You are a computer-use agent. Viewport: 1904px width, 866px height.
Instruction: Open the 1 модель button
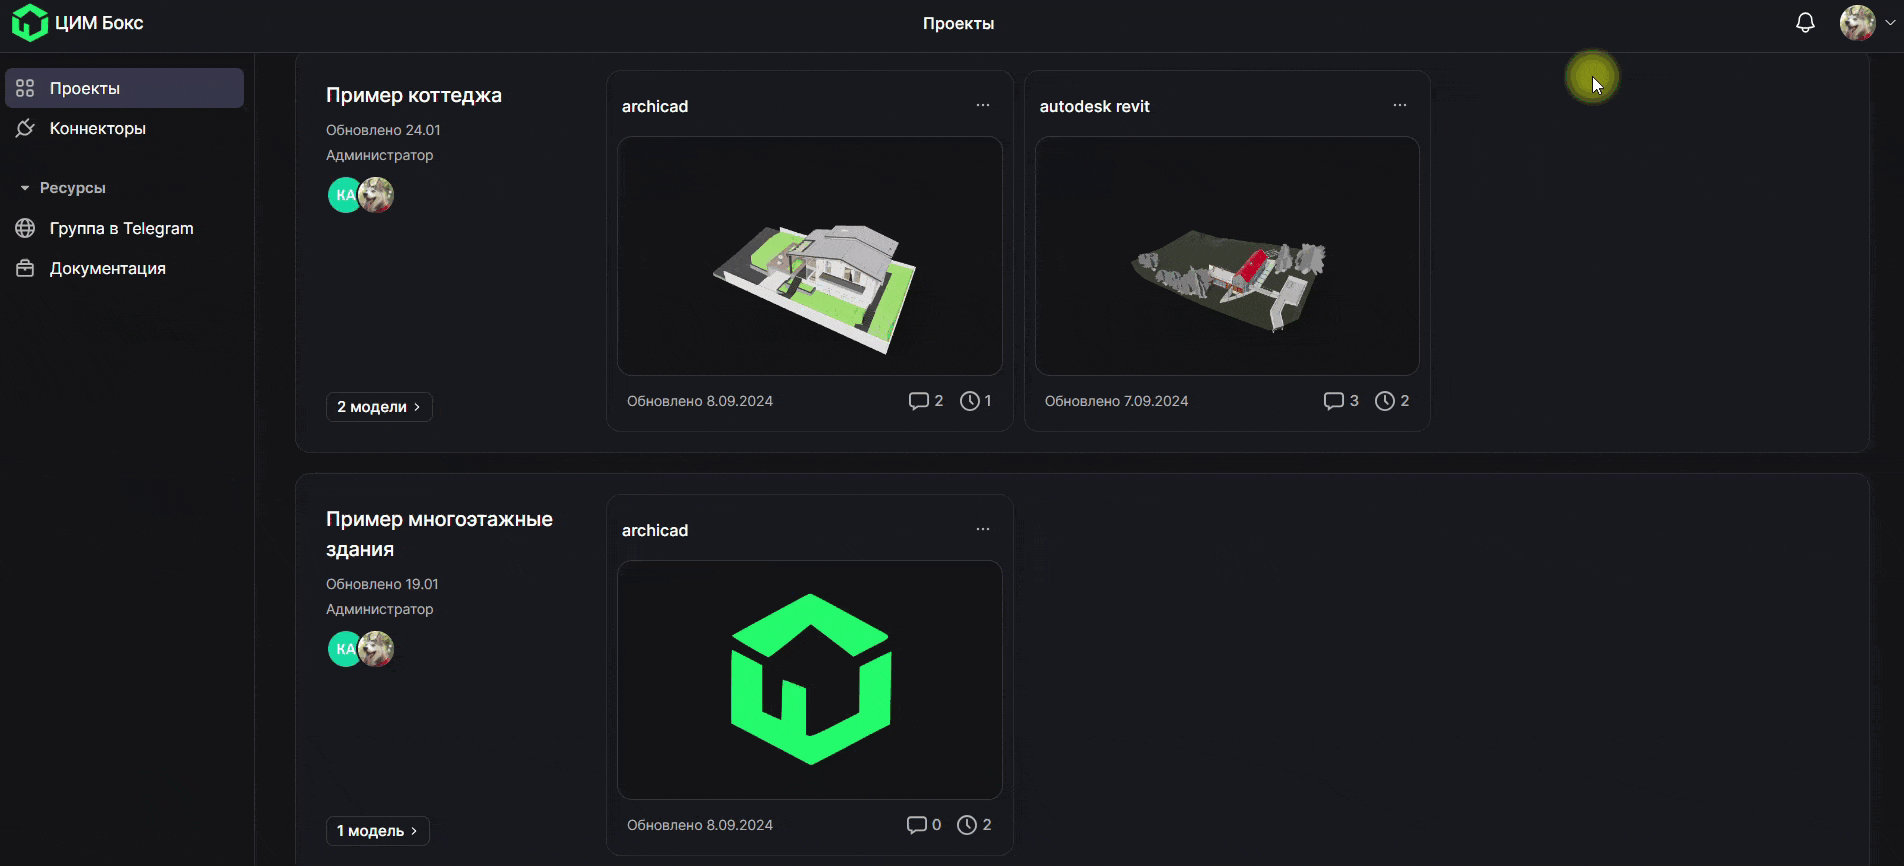[x=378, y=831]
